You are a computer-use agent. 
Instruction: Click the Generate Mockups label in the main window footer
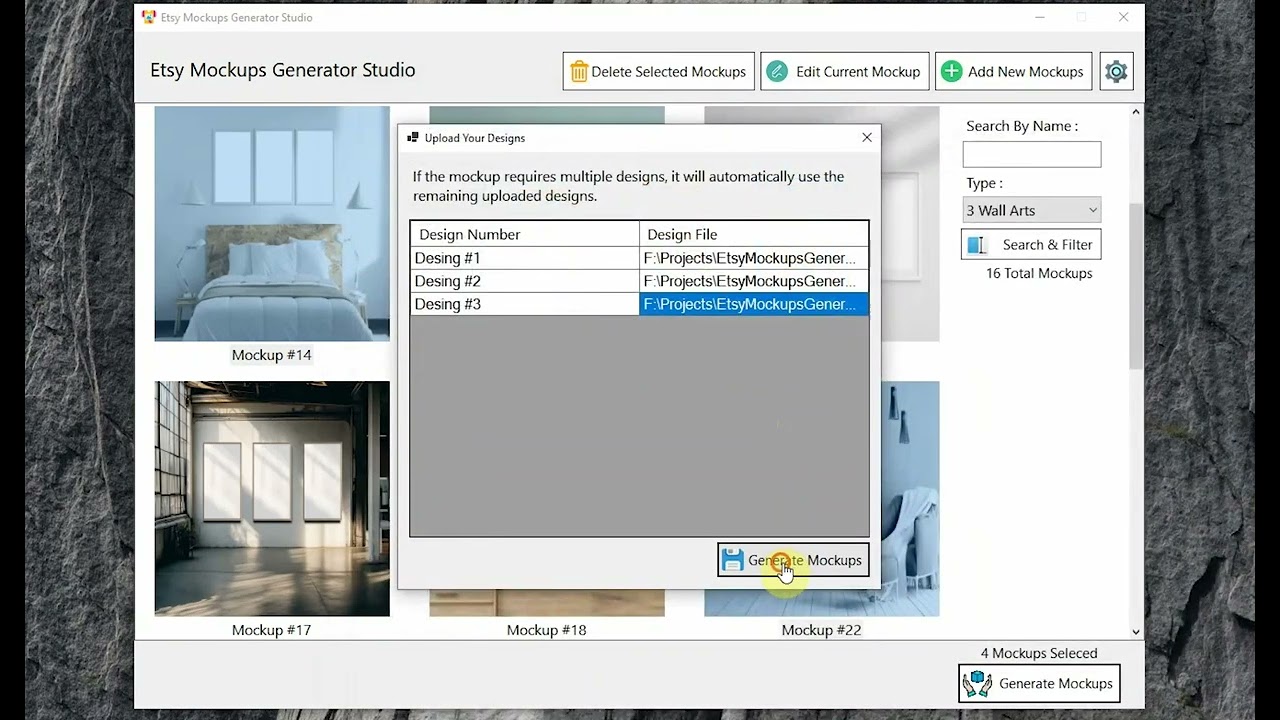coord(1055,684)
